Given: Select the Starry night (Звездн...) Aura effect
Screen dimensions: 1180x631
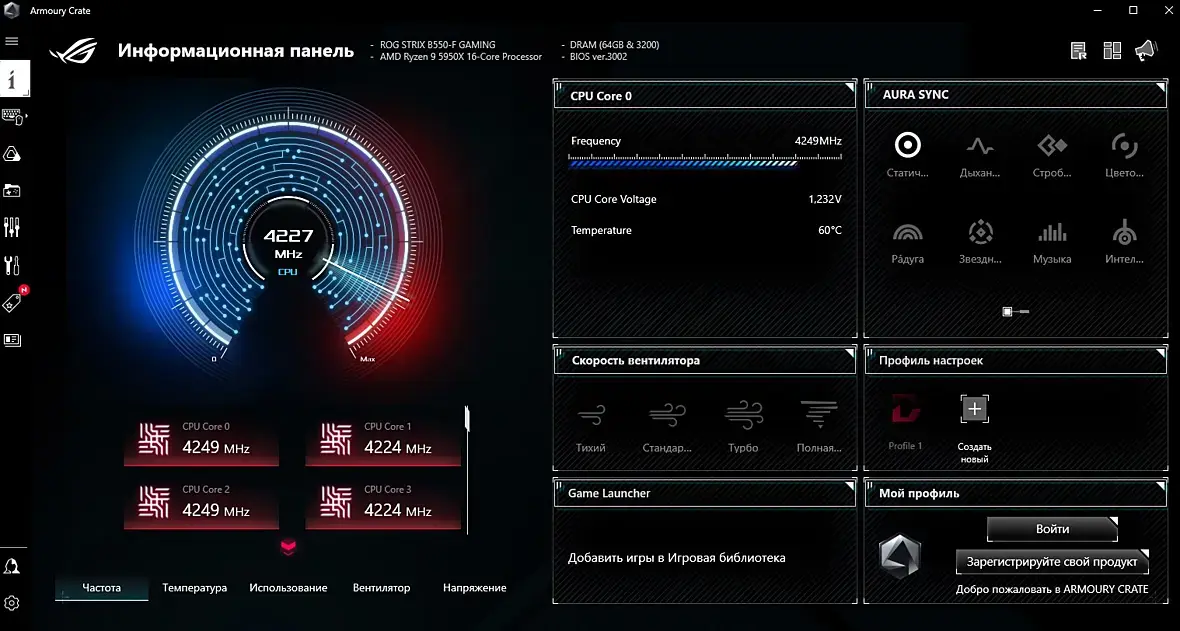Looking at the screenshot, I should pos(981,242).
